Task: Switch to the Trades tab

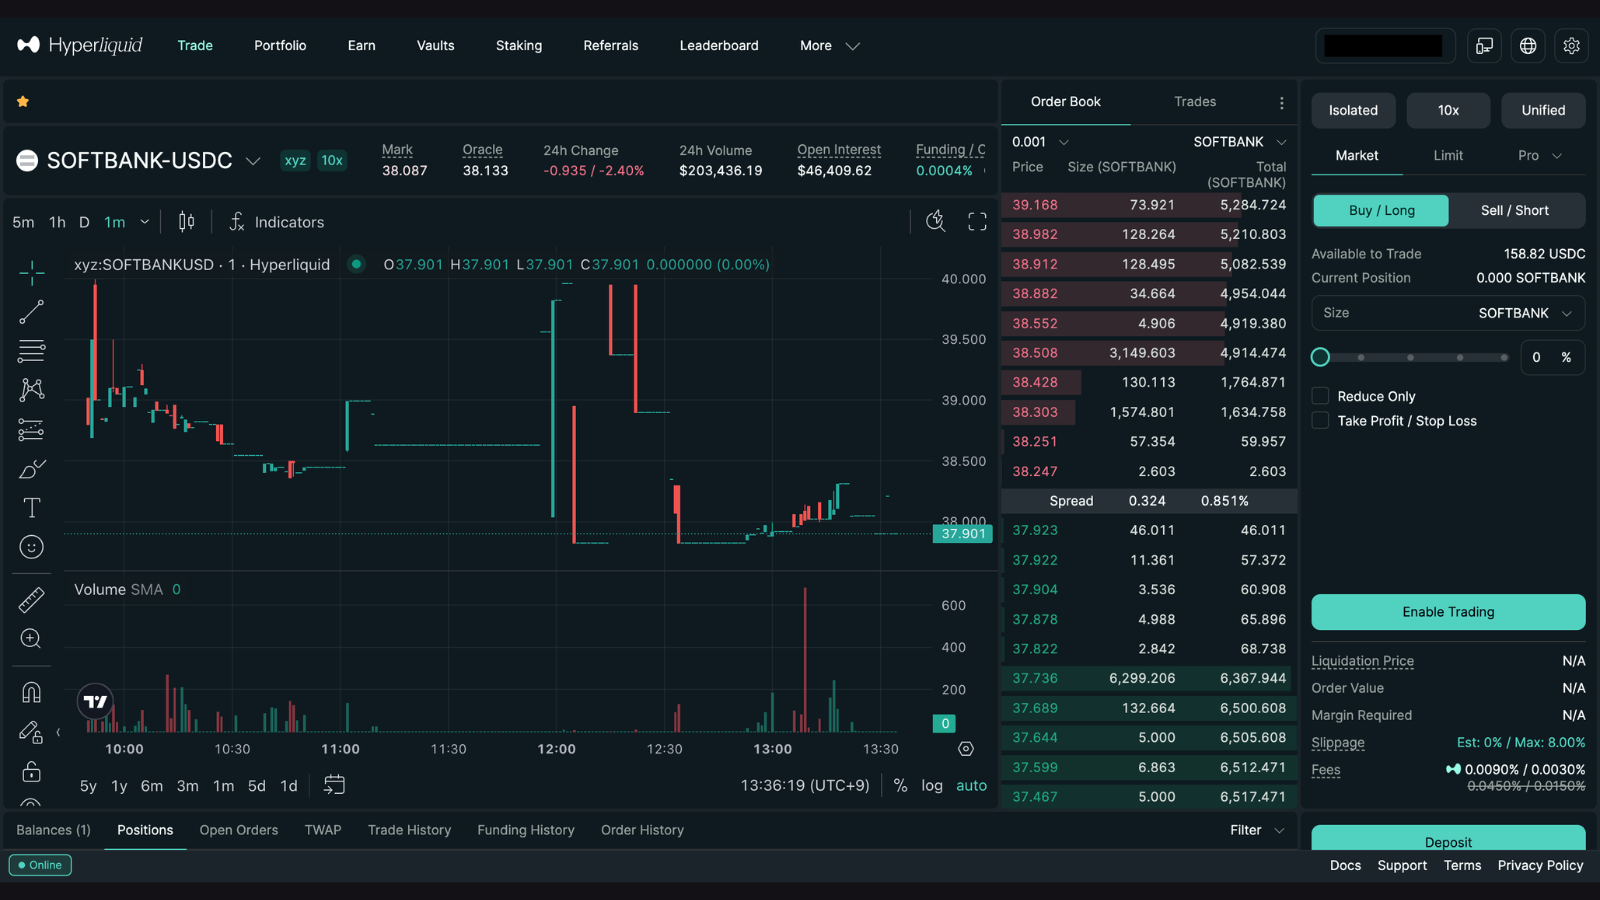Action: coord(1195,101)
